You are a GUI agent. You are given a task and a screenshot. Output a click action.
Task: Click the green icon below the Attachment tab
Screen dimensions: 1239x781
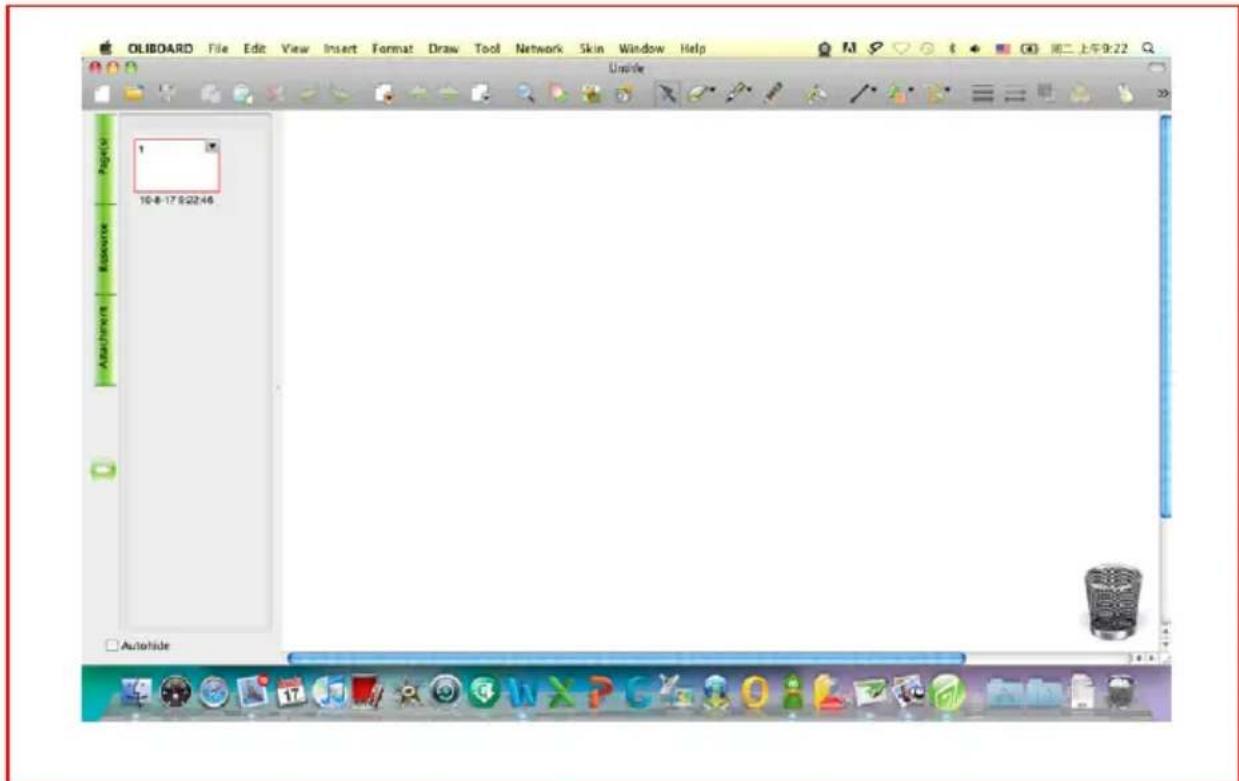point(105,468)
